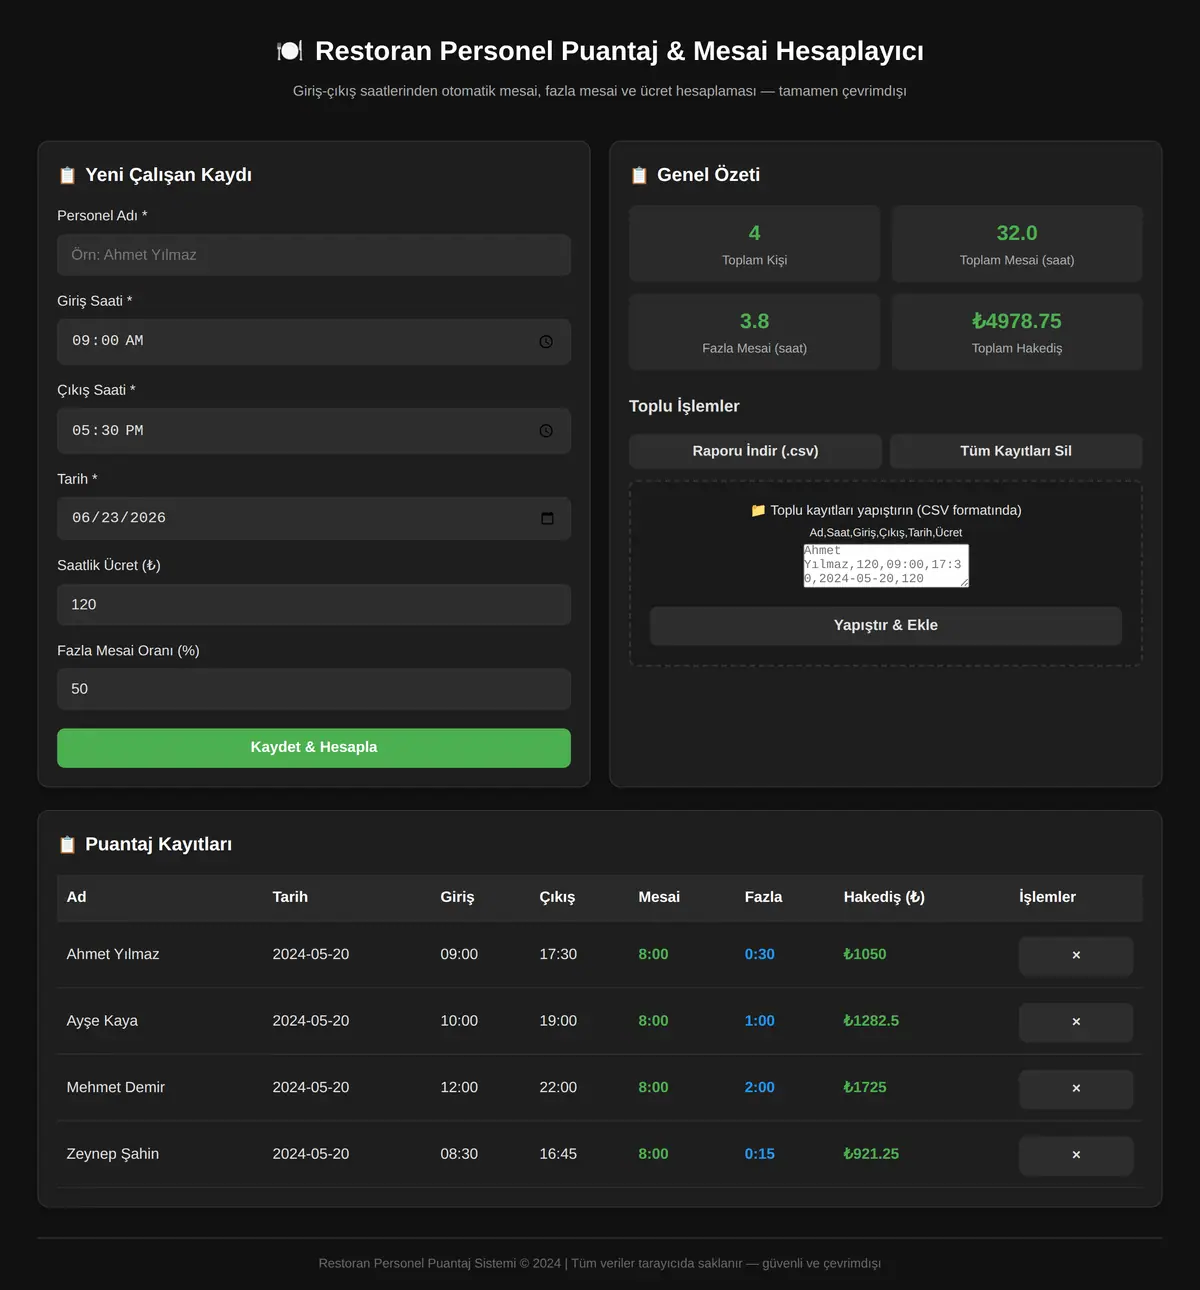Delete Mehmet Demir record with × button
Viewport: 1200px width, 1290px height.
click(1076, 1088)
